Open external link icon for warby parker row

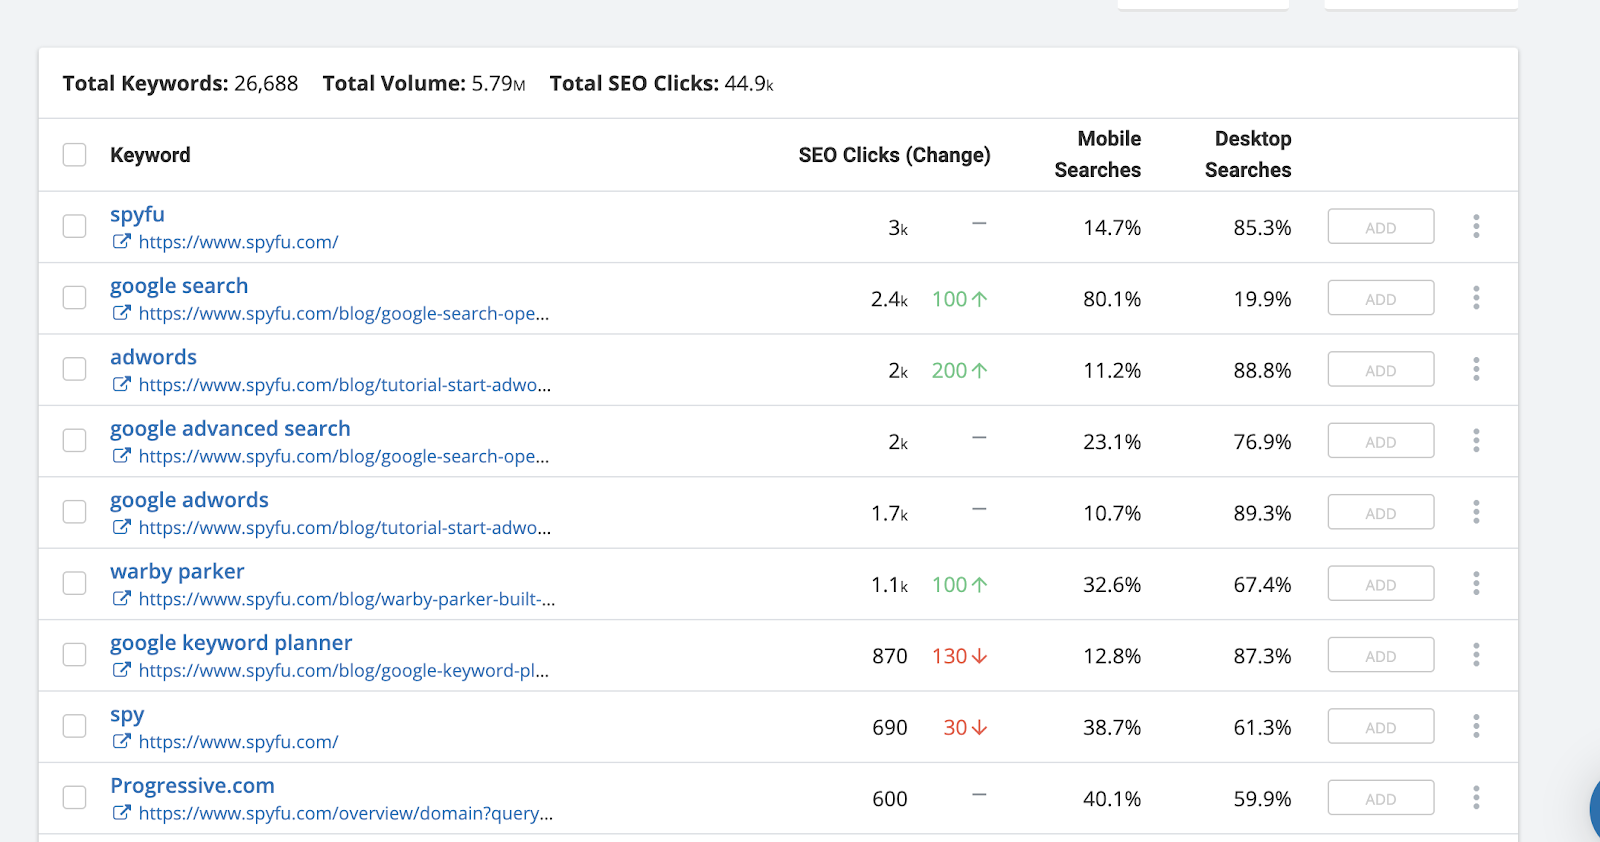(121, 598)
